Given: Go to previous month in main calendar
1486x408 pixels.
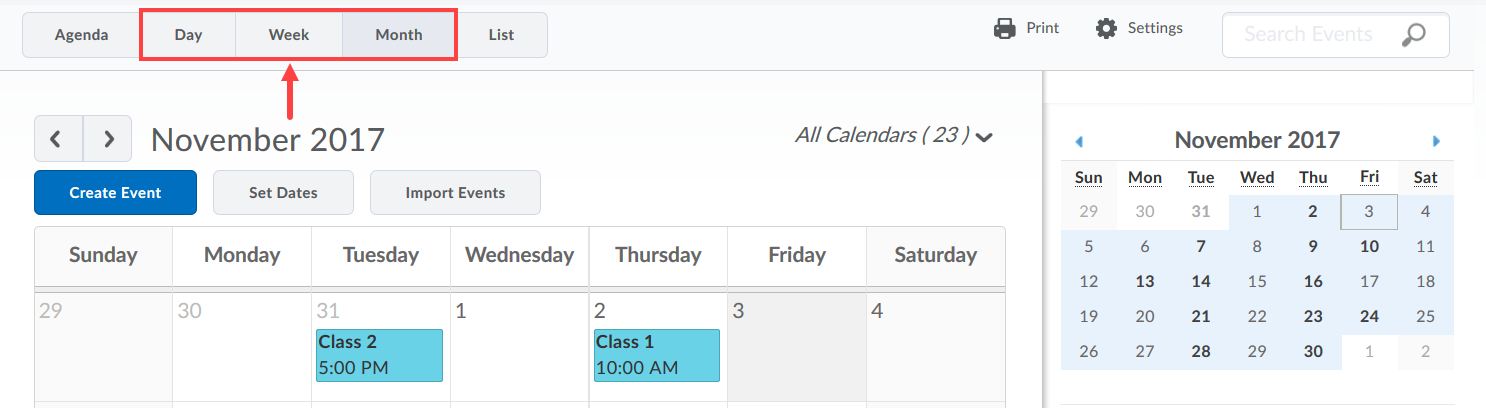Looking at the screenshot, I should pos(59,138).
